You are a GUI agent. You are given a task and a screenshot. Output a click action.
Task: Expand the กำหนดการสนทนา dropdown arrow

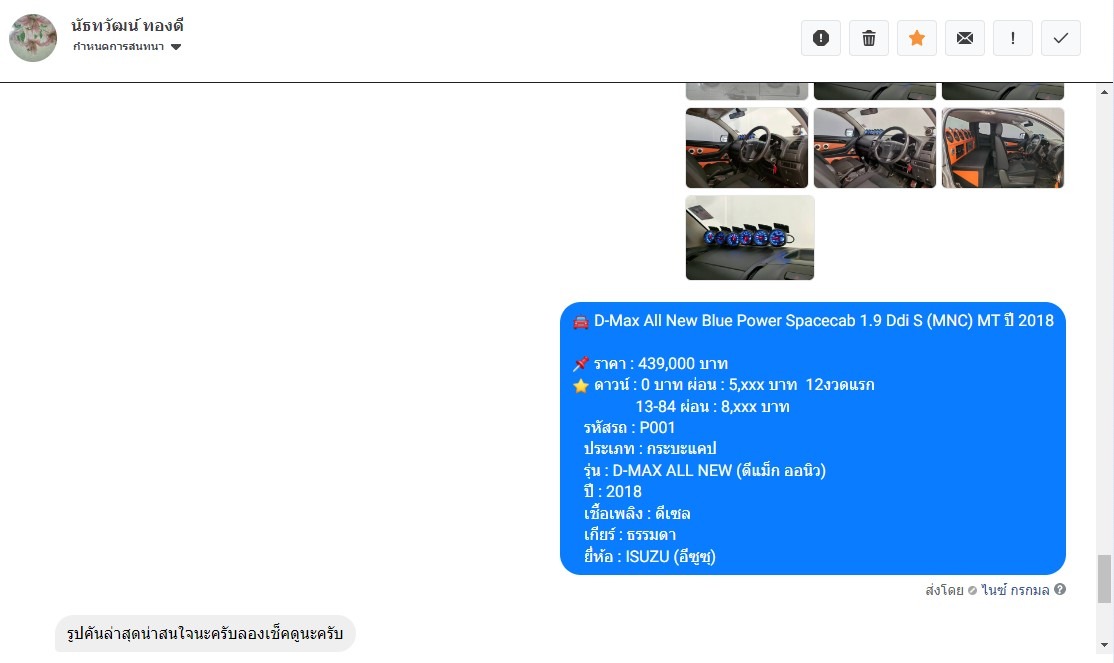(x=176, y=47)
